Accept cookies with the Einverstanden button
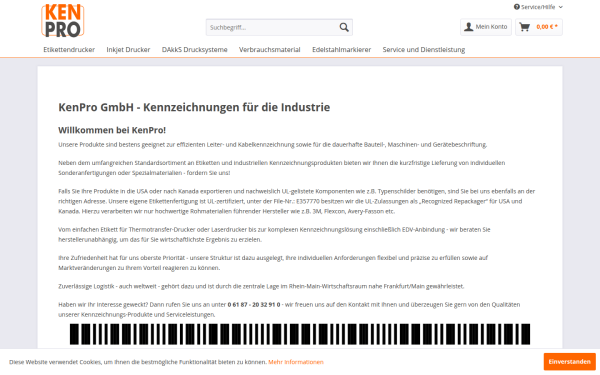Image resolution: width=600 pixels, height=375 pixels. [x=569, y=362]
